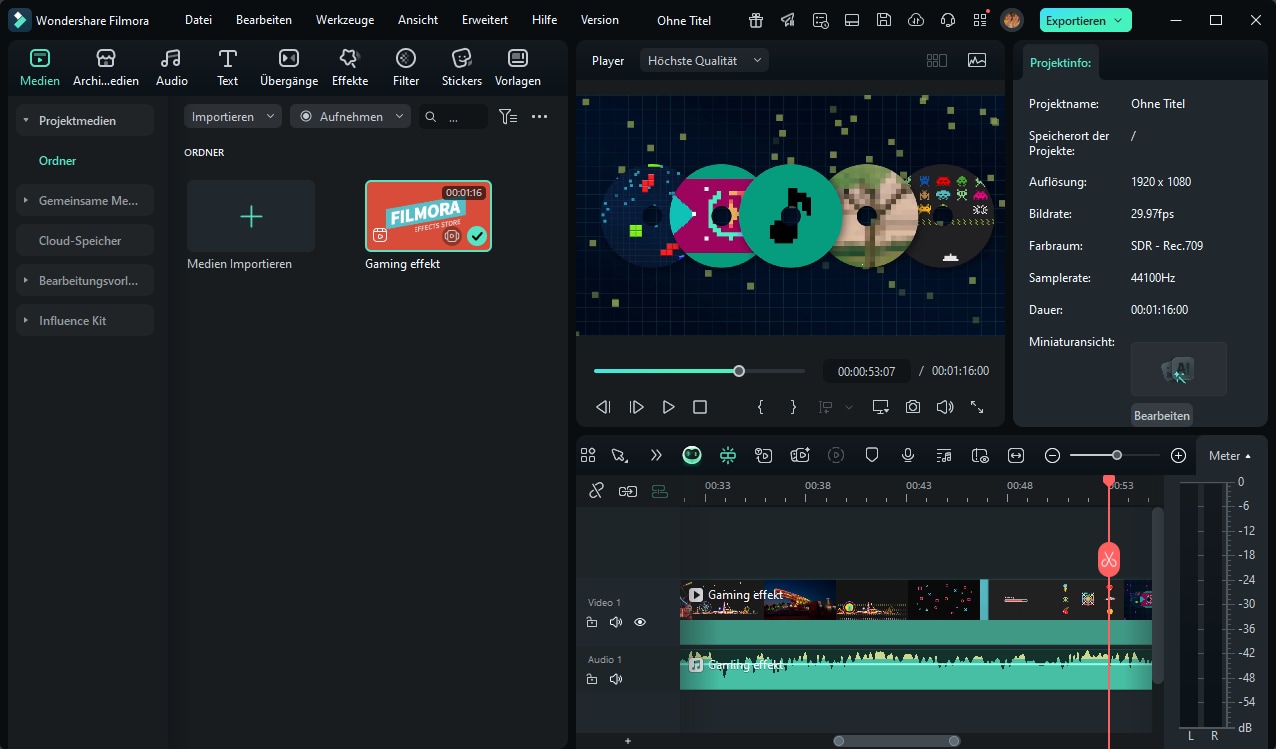Toggle the player grid layout icon
The height and width of the screenshot is (749, 1276).
(x=937, y=60)
